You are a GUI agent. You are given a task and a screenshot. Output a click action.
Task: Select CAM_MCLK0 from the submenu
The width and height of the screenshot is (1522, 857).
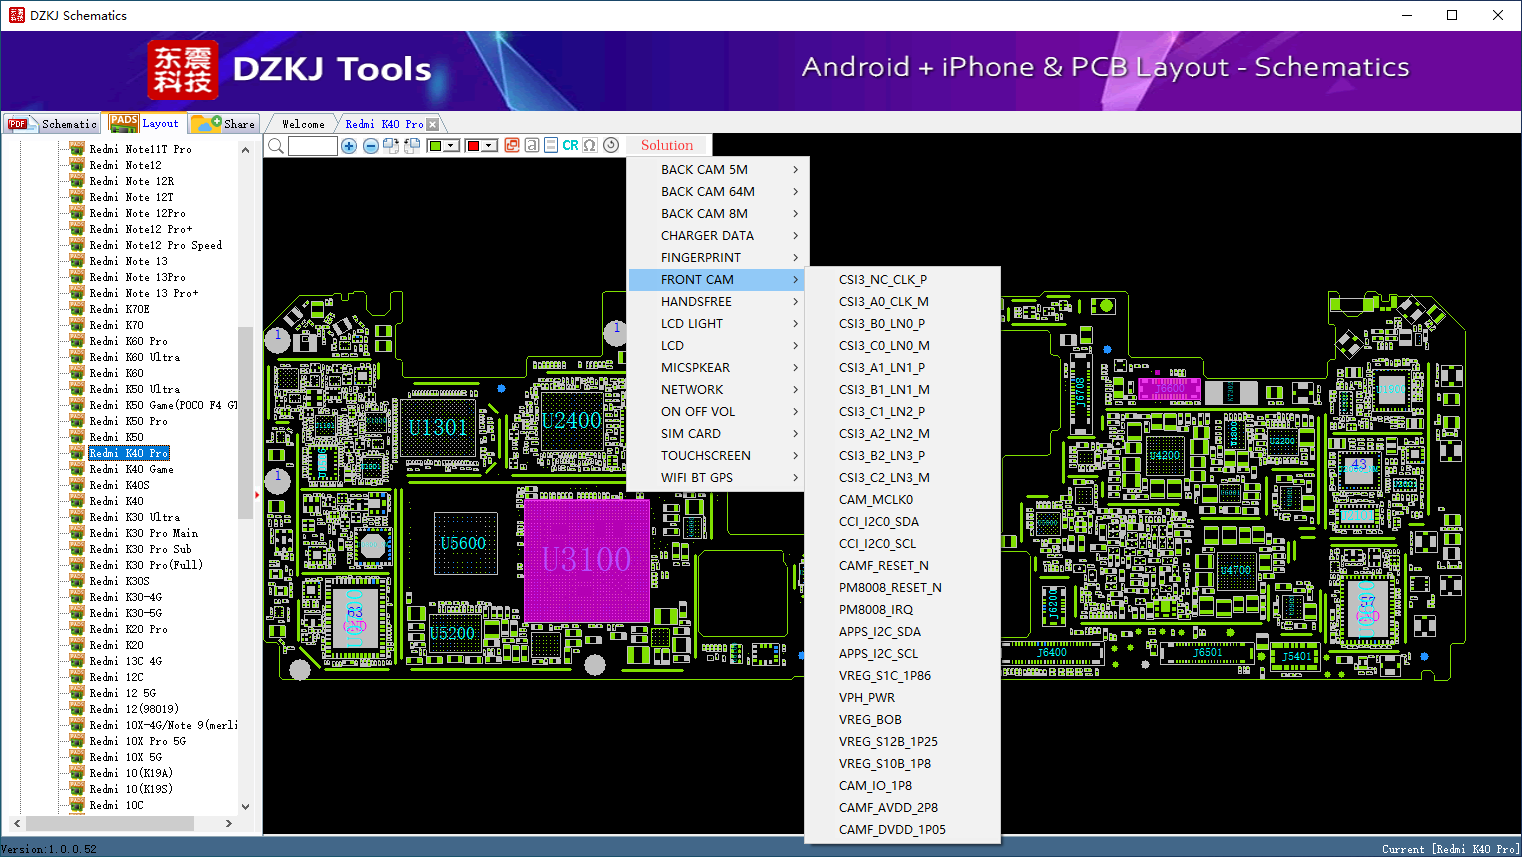876,500
